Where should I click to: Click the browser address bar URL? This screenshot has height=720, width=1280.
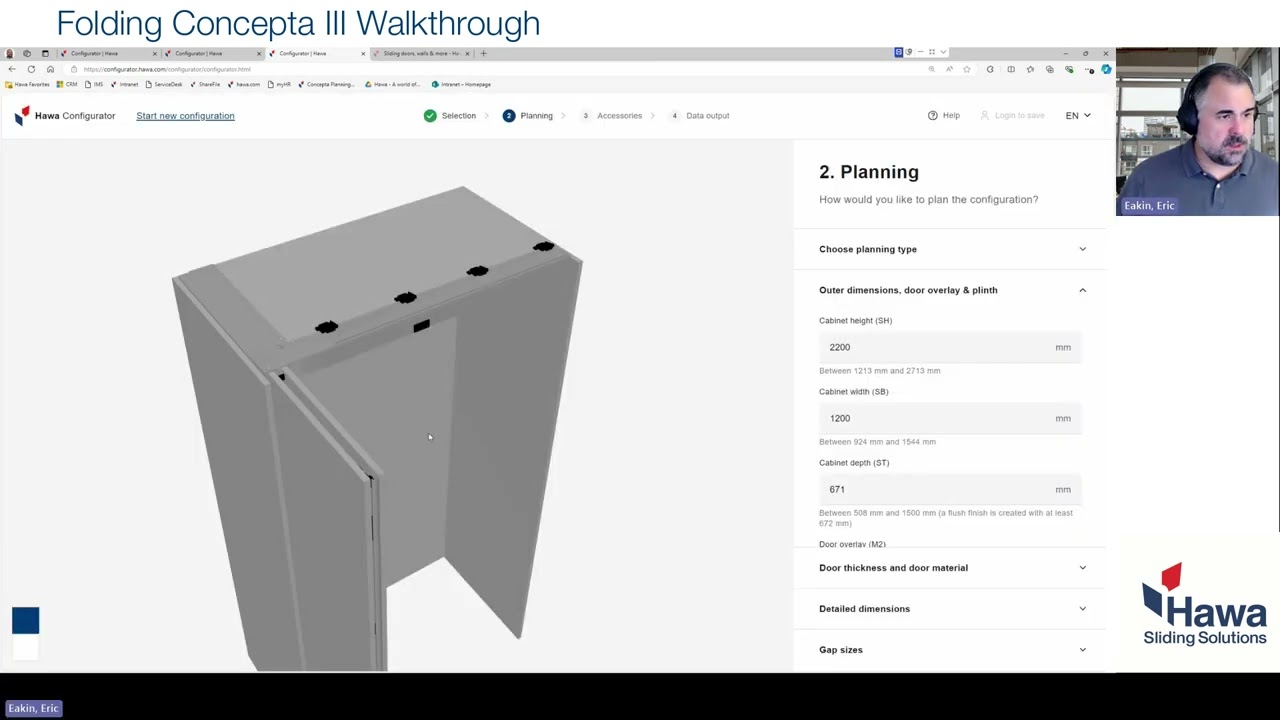168,69
